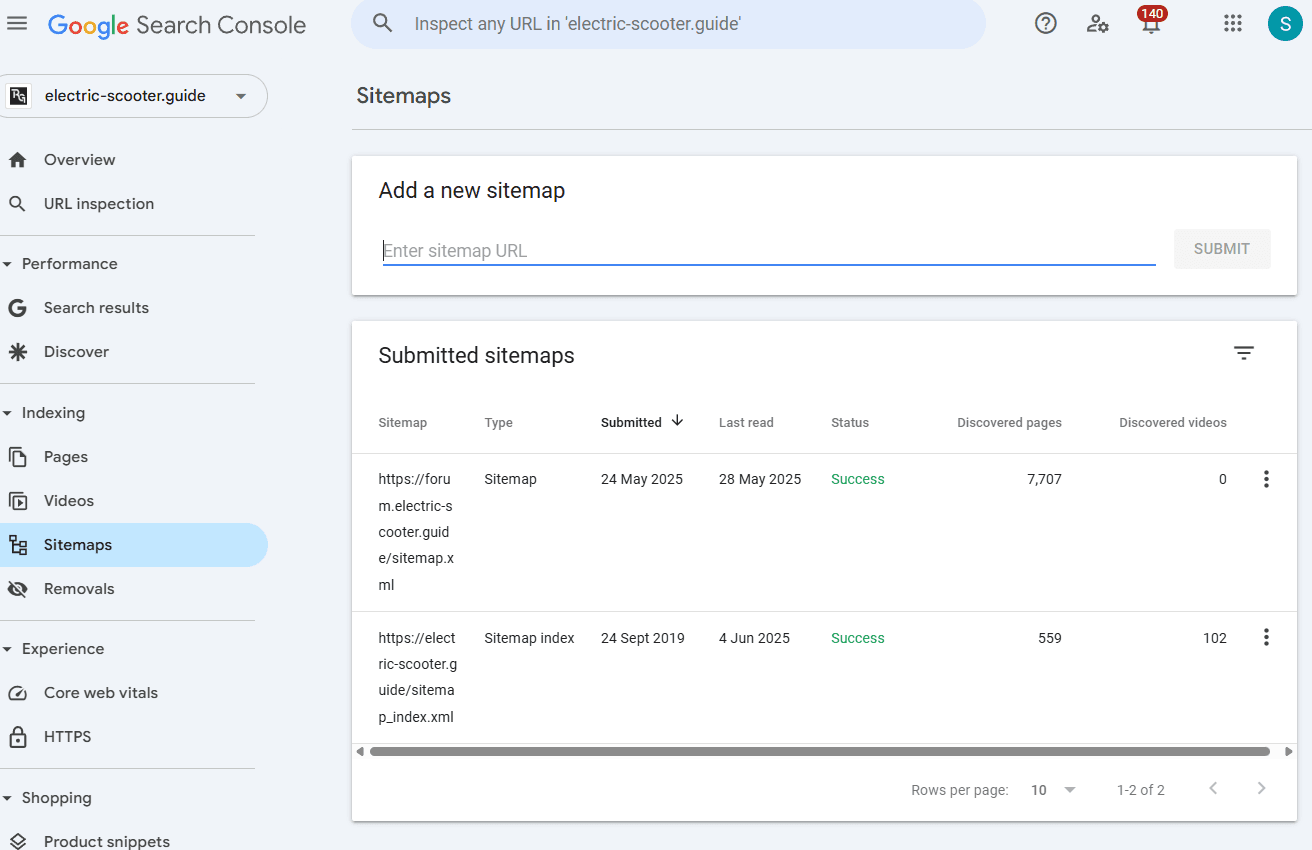This screenshot has width=1312, height=850.
Task: Click the Help question mark icon
Action: point(1045,24)
